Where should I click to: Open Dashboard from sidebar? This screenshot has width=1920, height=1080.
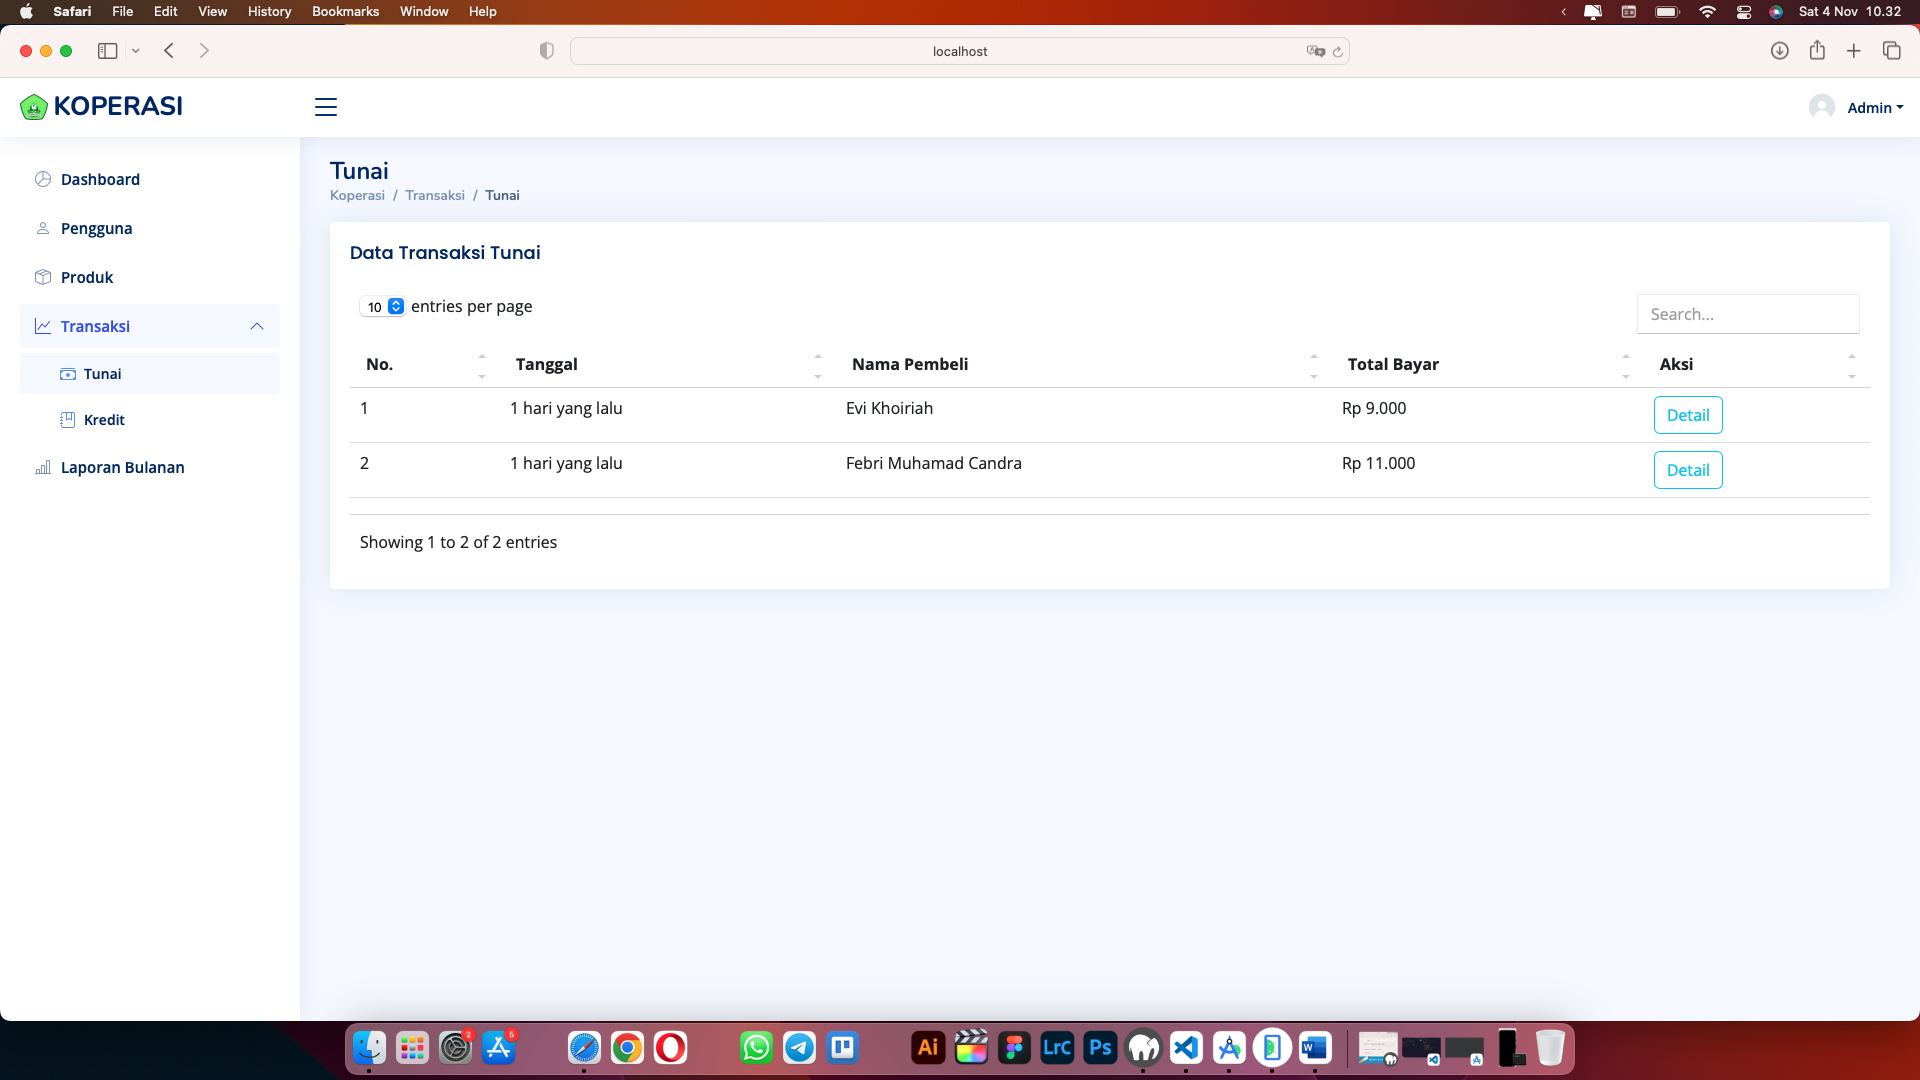[x=100, y=179]
